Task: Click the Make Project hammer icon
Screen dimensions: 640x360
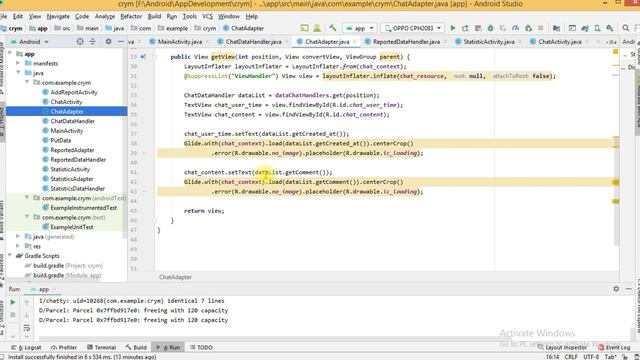Action: point(333,28)
